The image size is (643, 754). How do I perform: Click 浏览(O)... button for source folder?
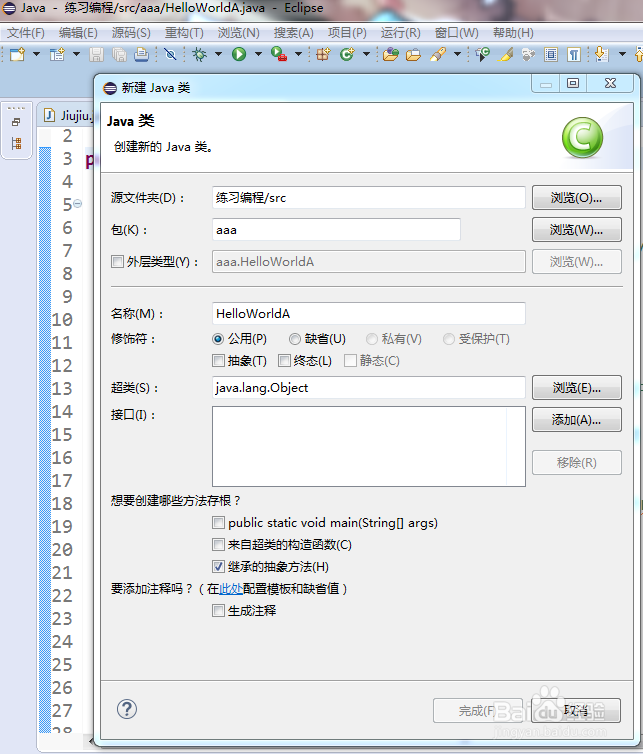tap(577, 198)
